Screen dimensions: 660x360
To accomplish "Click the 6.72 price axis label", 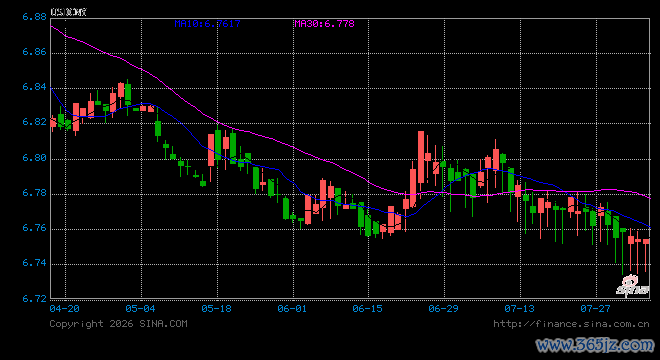I will coord(34,299).
